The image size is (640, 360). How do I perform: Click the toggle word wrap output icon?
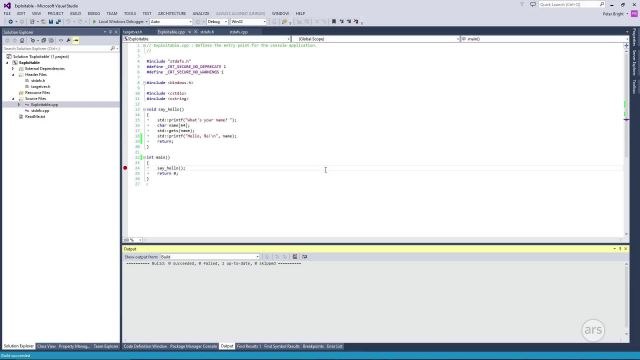coord(304,256)
